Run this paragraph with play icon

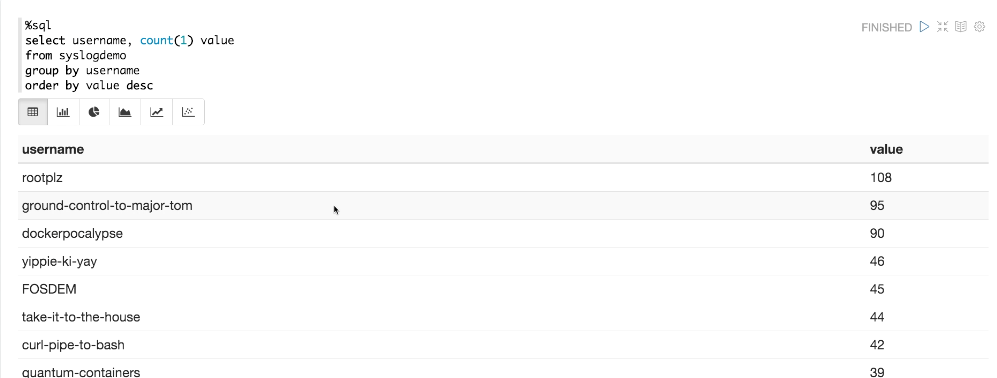(925, 27)
